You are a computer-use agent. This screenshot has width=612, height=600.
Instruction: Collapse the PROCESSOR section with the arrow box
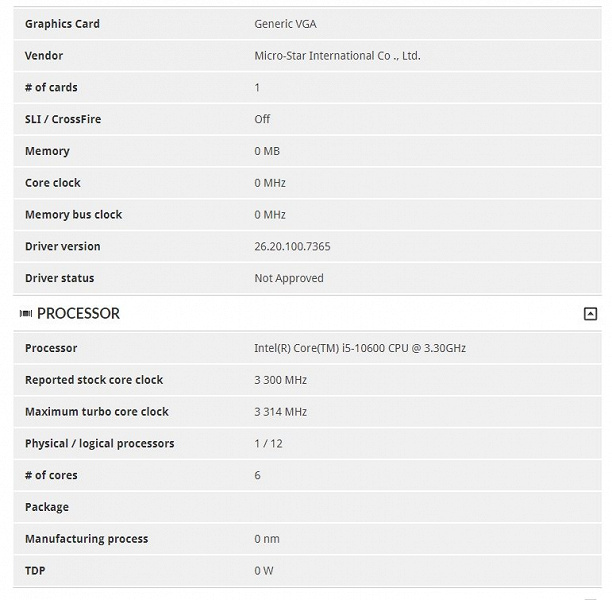click(x=590, y=314)
